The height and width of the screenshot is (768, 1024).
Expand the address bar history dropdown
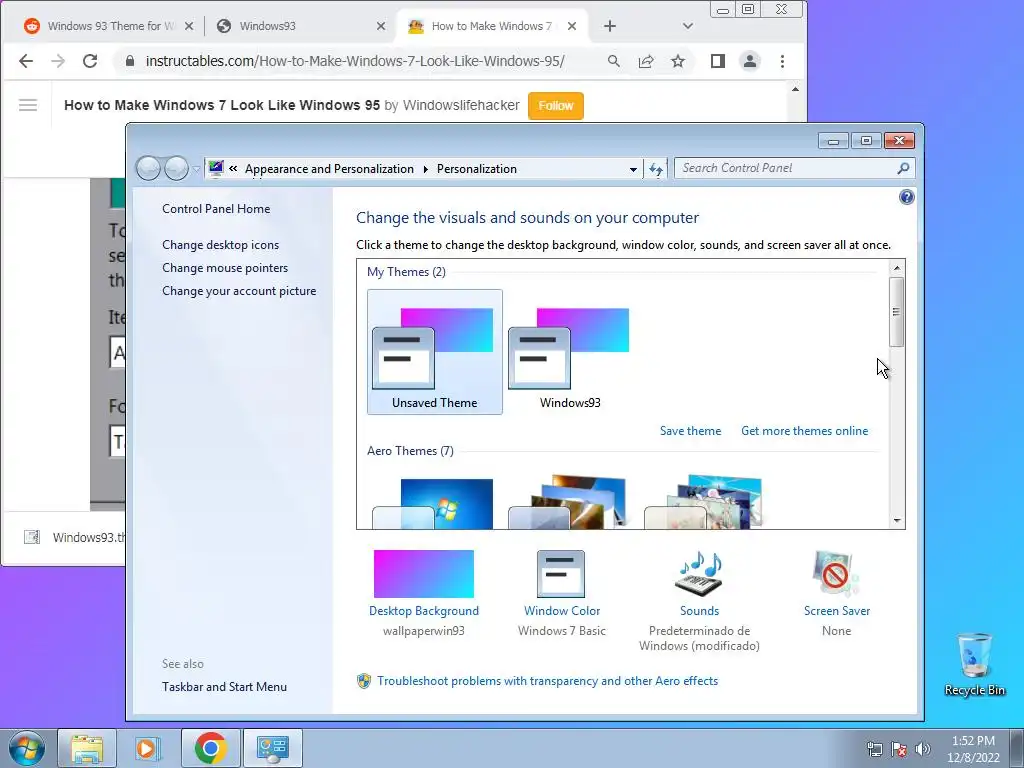633,169
